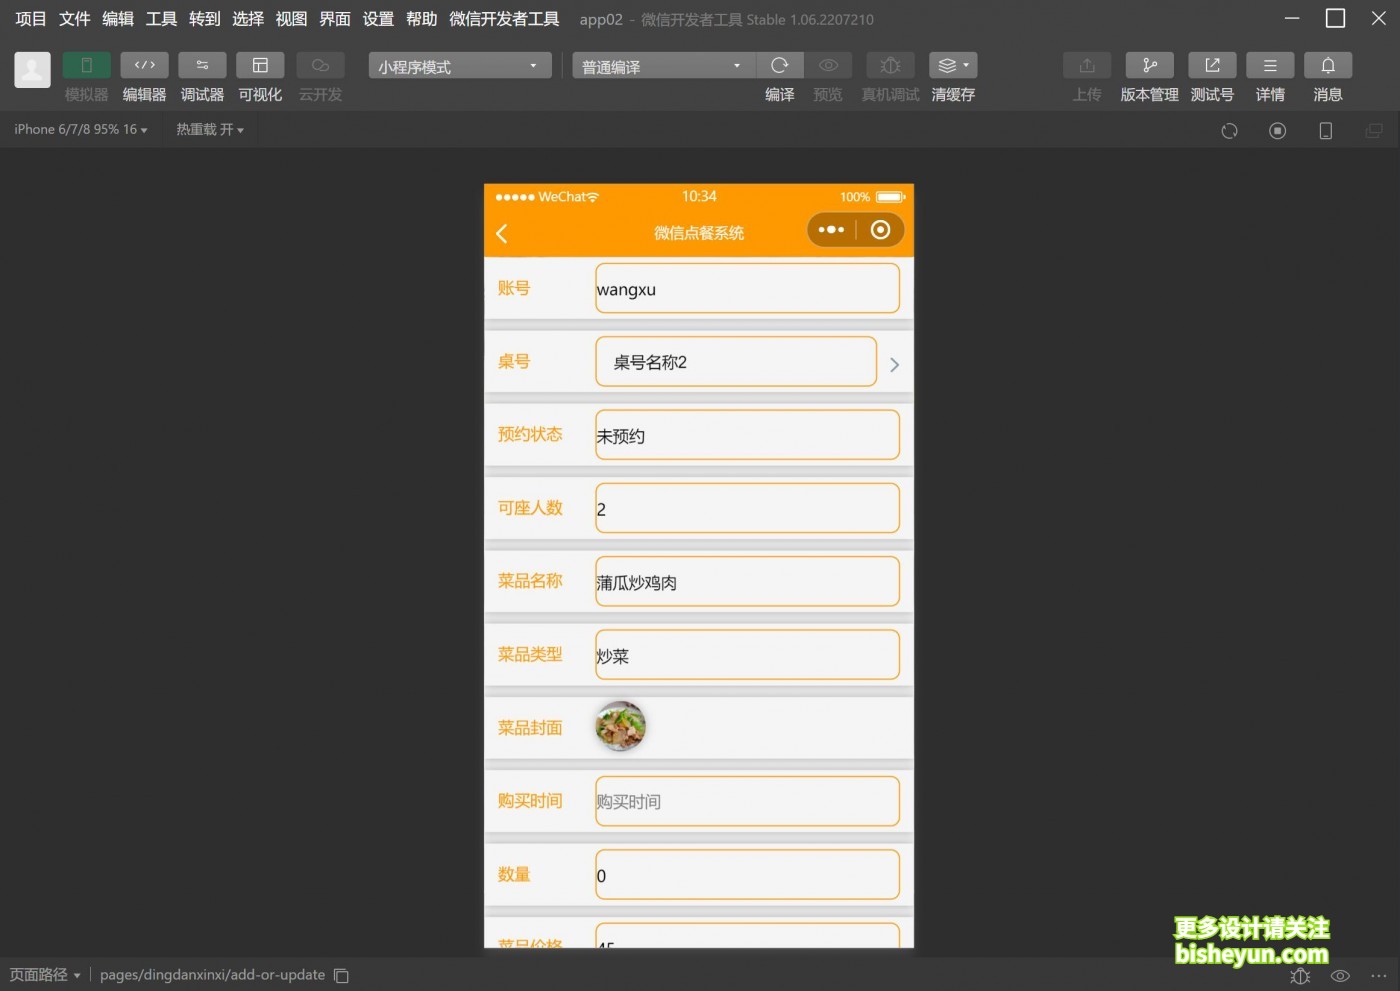The width and height of the screenshot is (1400, 991).
Task: Click the compile refresh icon
Action: point(780,65)
